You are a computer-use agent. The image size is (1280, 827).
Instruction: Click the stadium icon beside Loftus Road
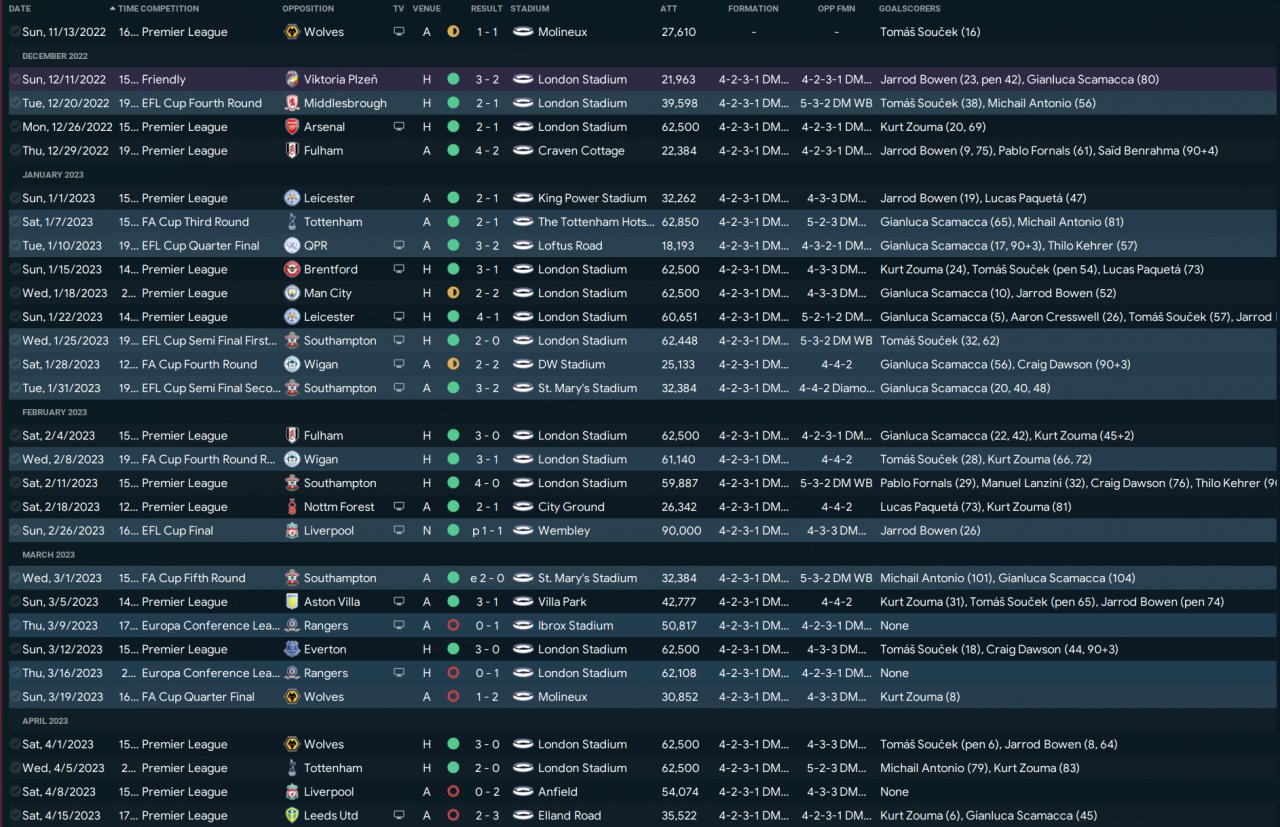click(x=522, y=246)
